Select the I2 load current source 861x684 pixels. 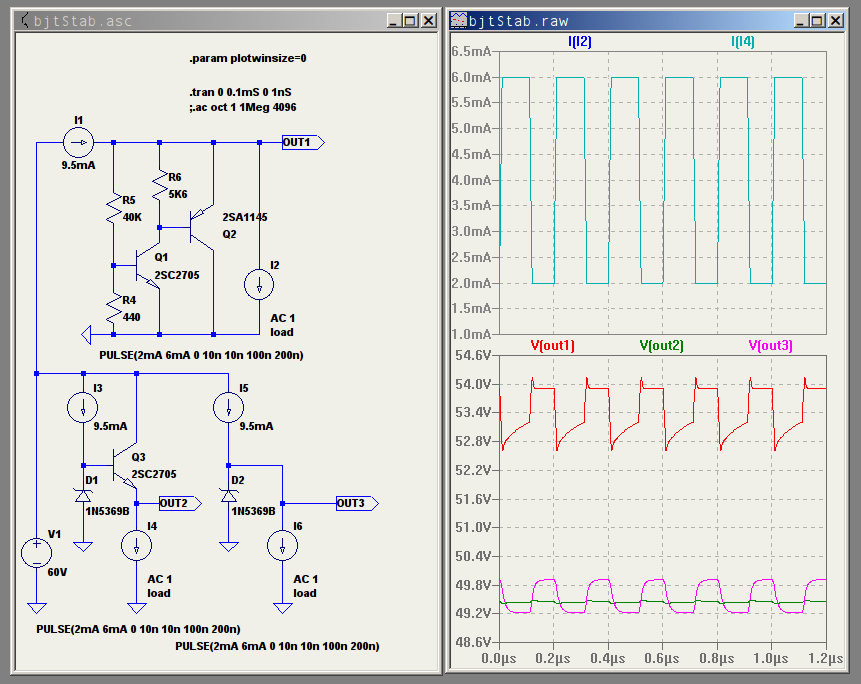259,284
